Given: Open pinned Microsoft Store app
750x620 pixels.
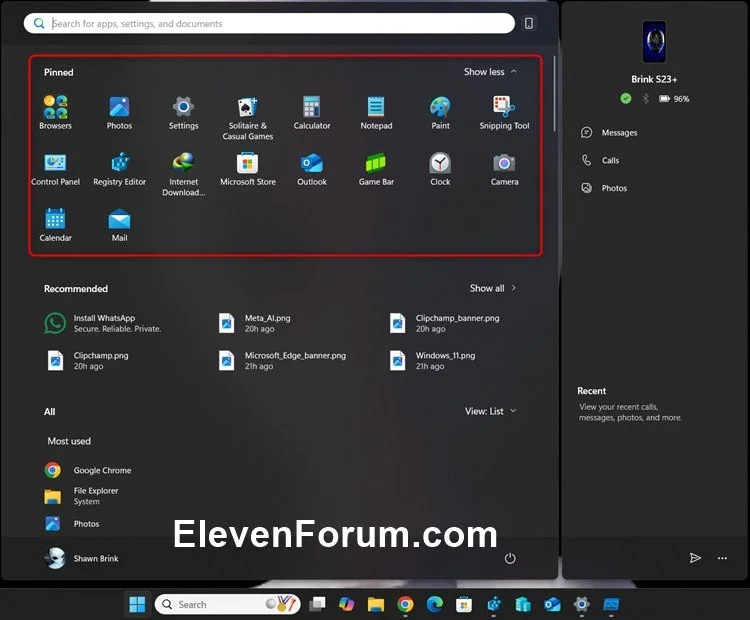Looking at the screenshot, I should coord(247,169).
